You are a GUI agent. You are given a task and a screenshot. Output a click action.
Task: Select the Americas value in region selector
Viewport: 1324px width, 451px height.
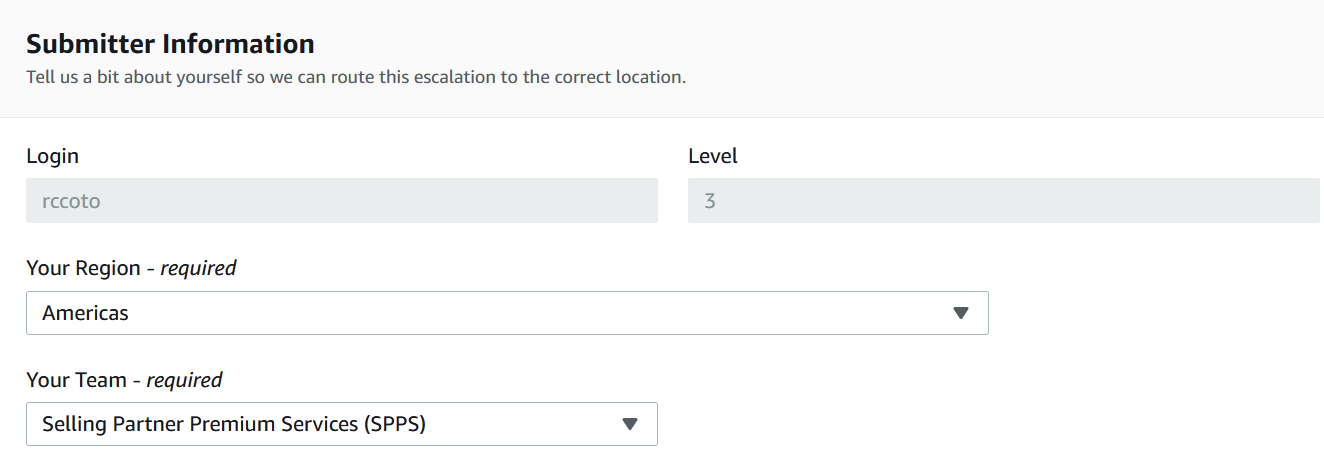85,313
